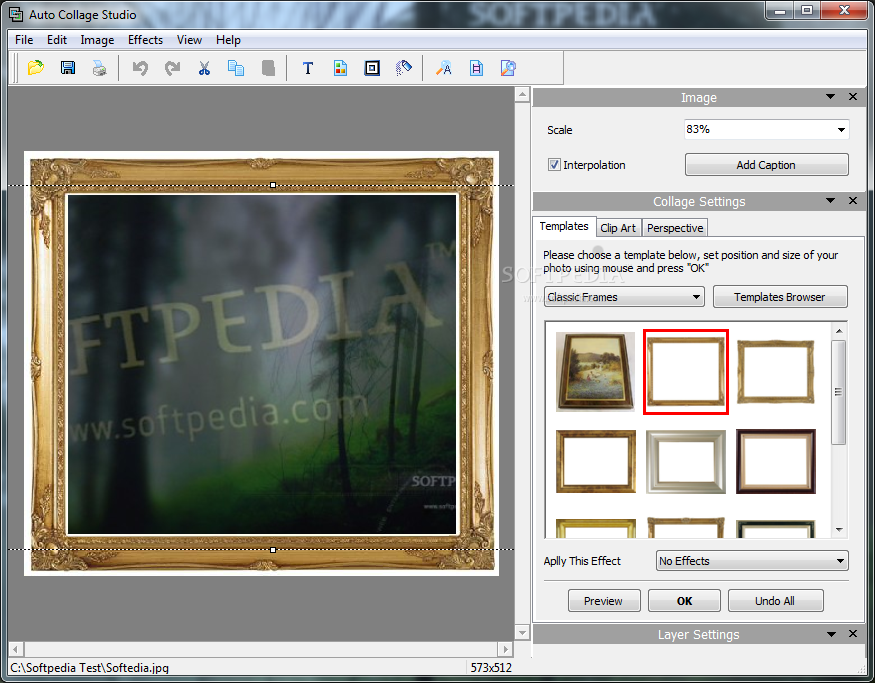Expand the Image panel menu arrow

coord(830,97)
